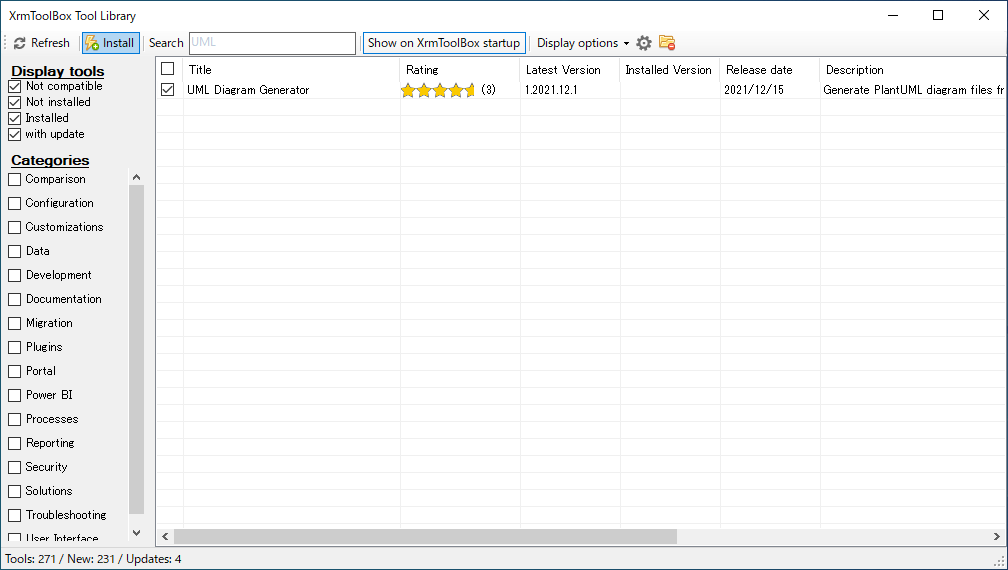
Task: Check the Customizations category
Action: tap(15, 227)
